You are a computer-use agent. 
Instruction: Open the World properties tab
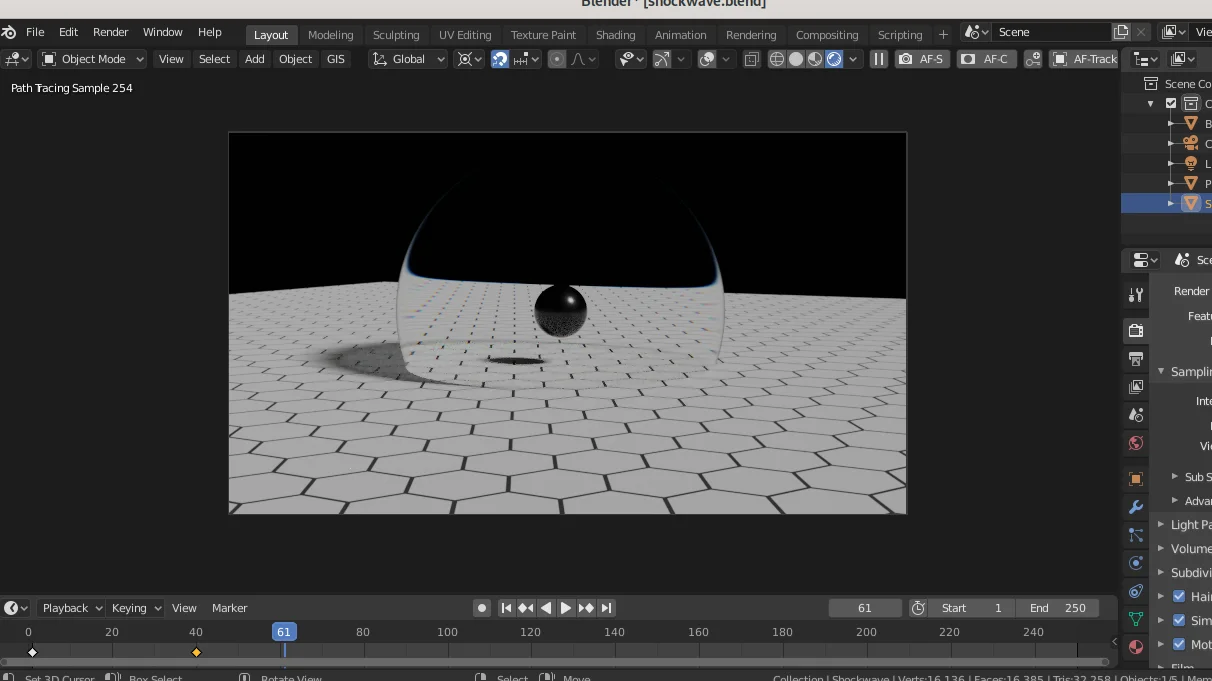point(1135,443)
